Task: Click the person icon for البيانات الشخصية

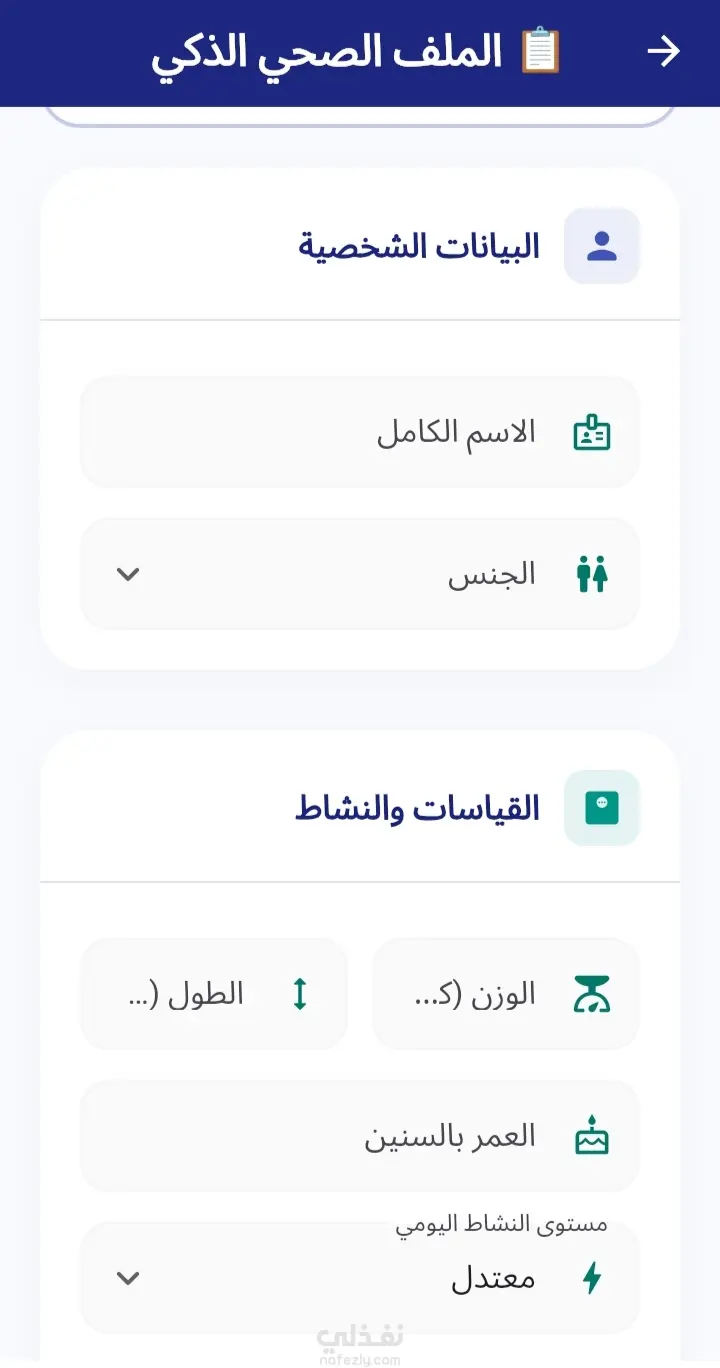Action: point(602,246)
